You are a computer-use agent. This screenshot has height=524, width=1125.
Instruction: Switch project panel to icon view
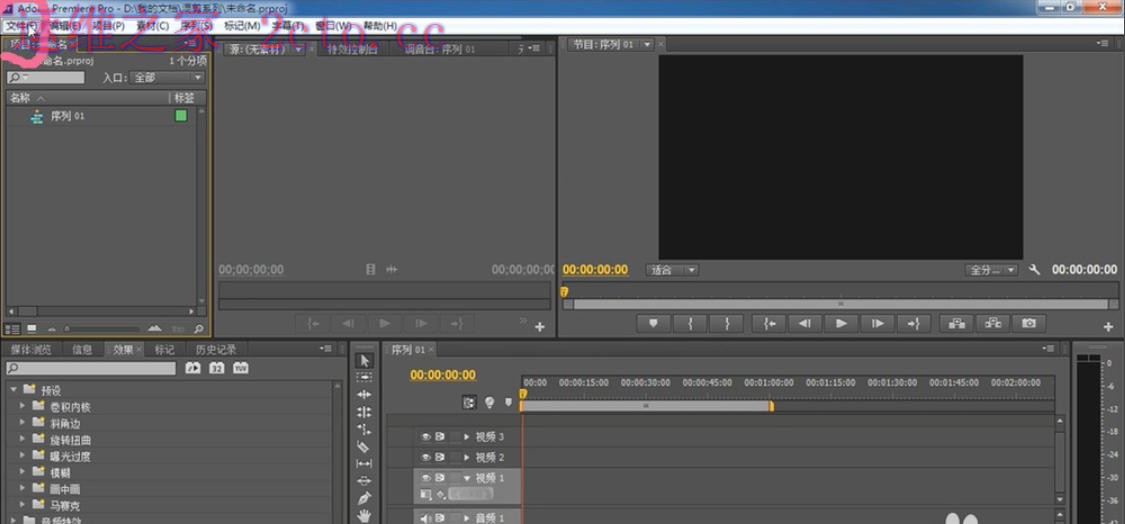pos(32,329)
